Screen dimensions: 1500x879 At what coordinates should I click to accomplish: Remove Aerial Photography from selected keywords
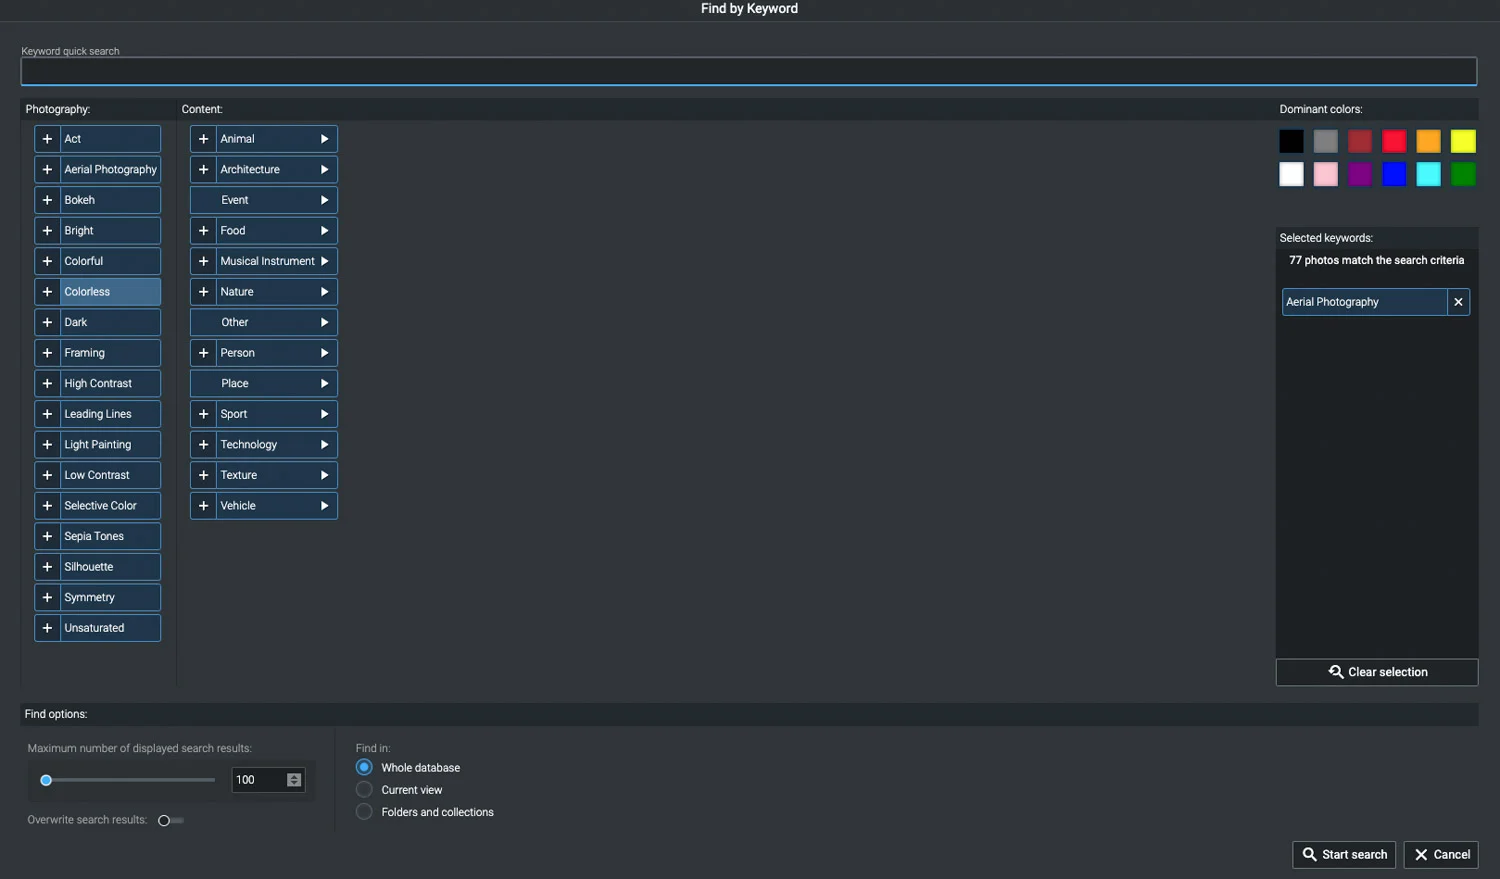click(1458, 302)
